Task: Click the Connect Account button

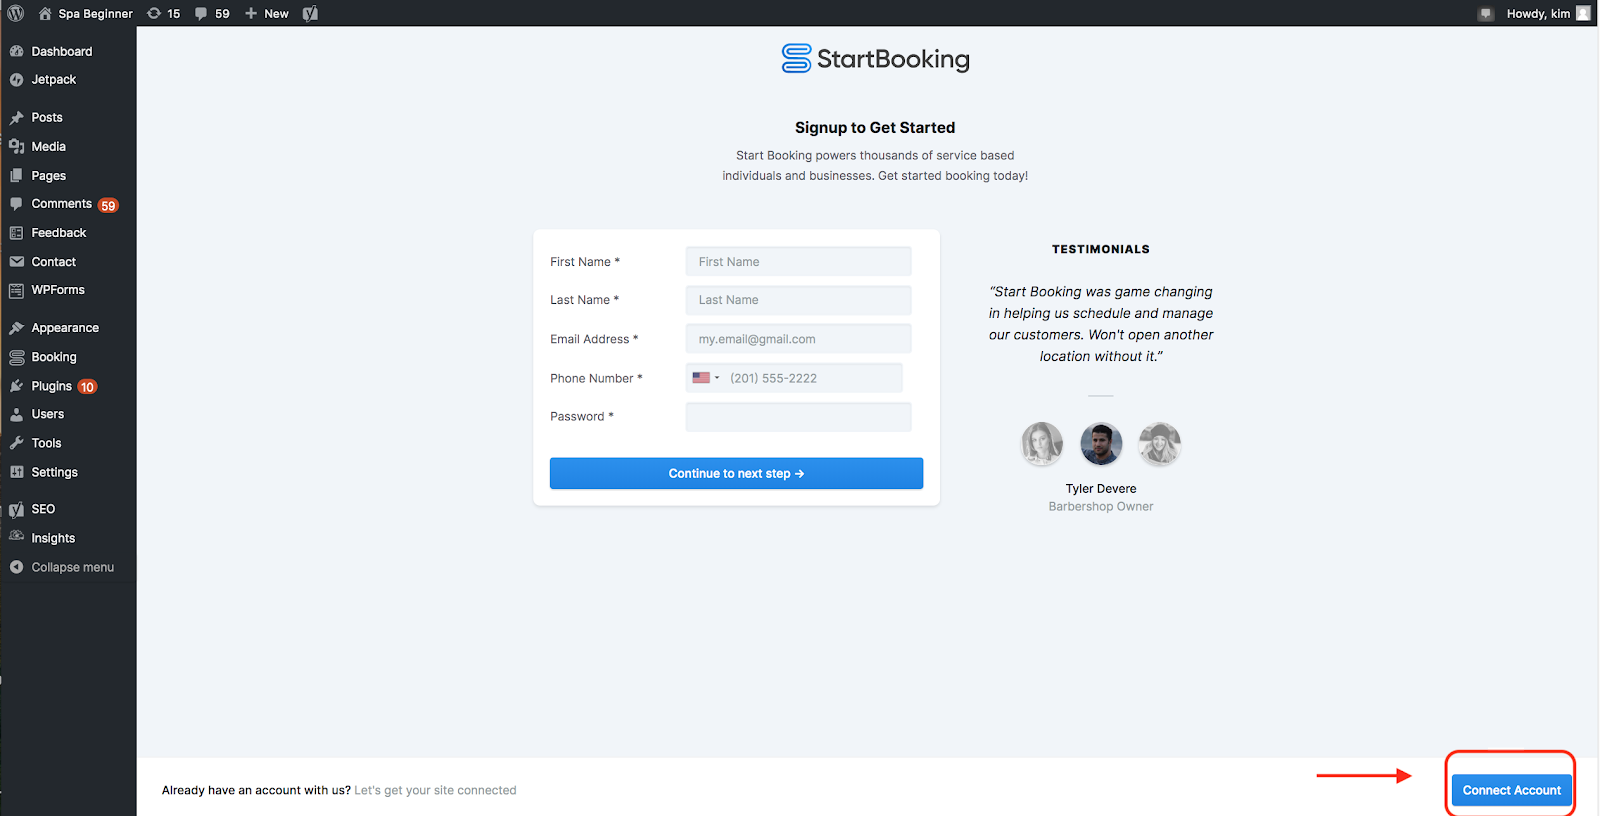Action: [x=1511, y=790]
